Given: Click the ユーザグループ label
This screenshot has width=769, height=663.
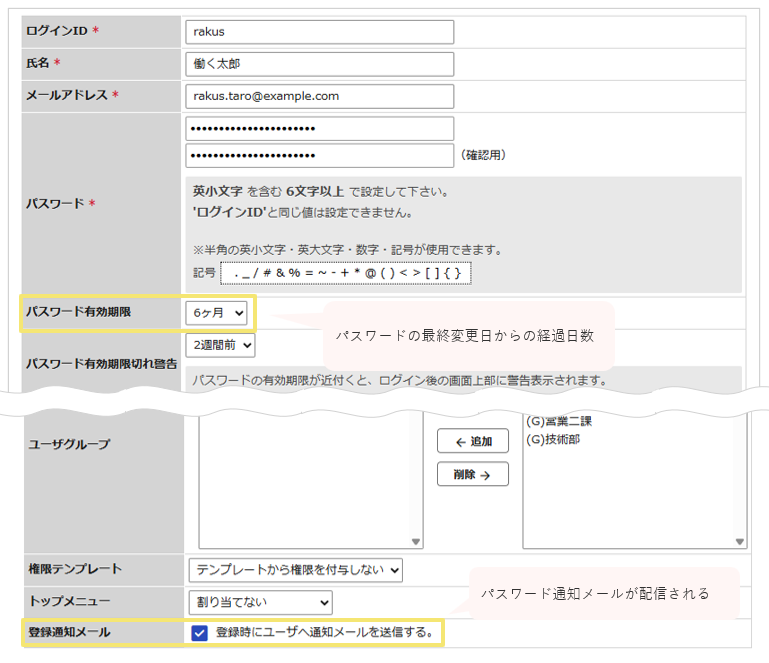Looking at the screenshot, I should pyautogui.click(x=69, y=444).
